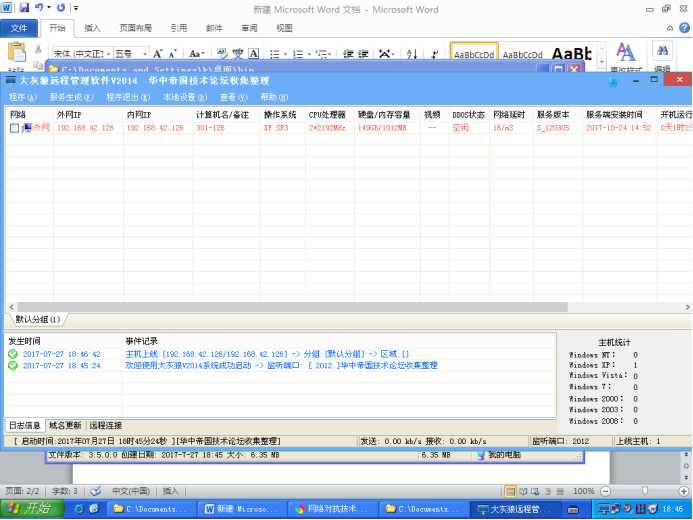Expand the multilevel list dropdown arrow
Viewport: 693px width, 520px height.
(x=329, y=54)
